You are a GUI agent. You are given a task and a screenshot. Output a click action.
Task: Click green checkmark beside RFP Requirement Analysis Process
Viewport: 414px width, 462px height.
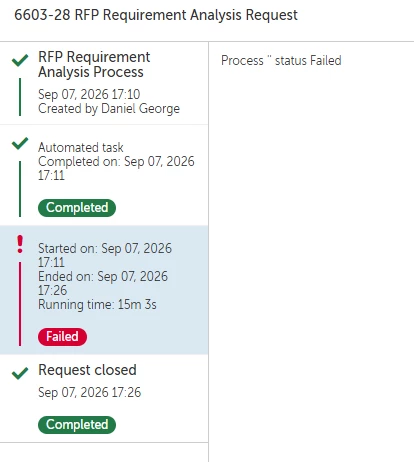coord(20,60)
